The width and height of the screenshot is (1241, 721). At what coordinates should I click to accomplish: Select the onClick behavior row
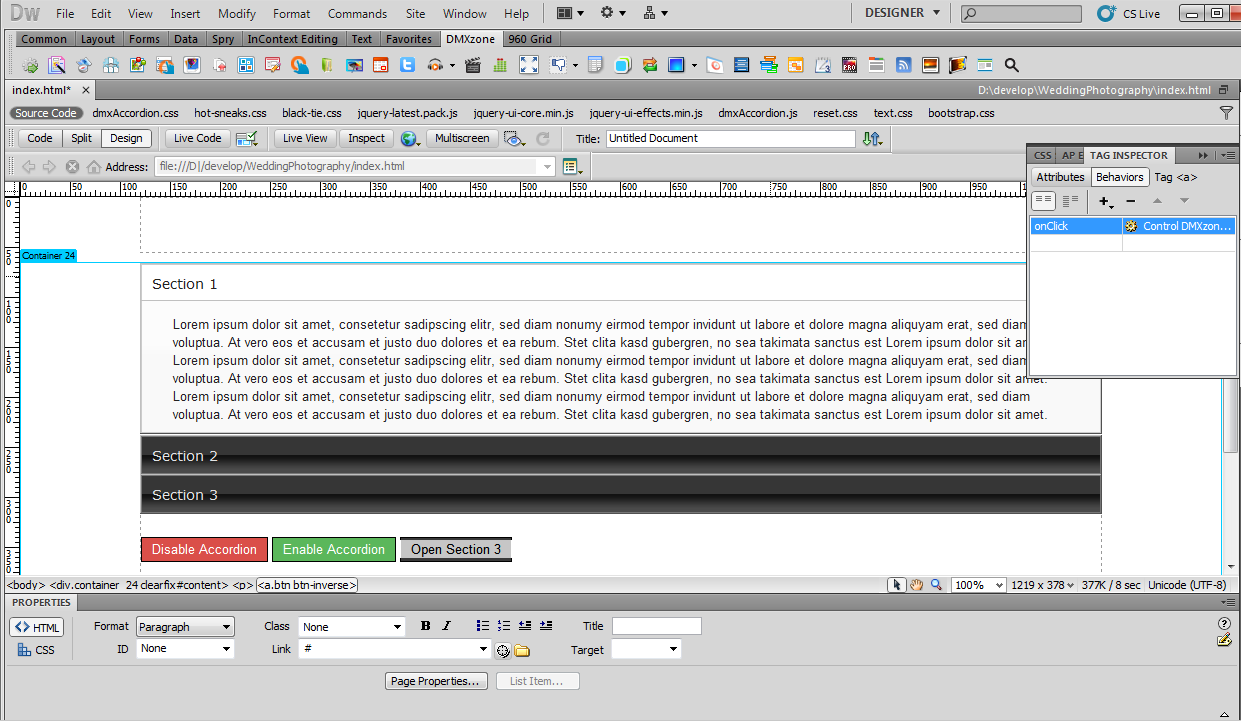click(1133, 227)
